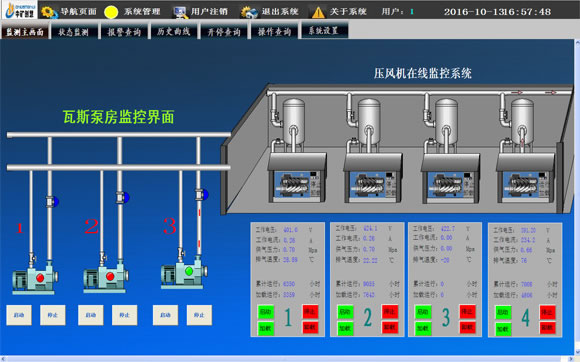
Task: Open the 报警查询 tab
Action: point(124,31)
